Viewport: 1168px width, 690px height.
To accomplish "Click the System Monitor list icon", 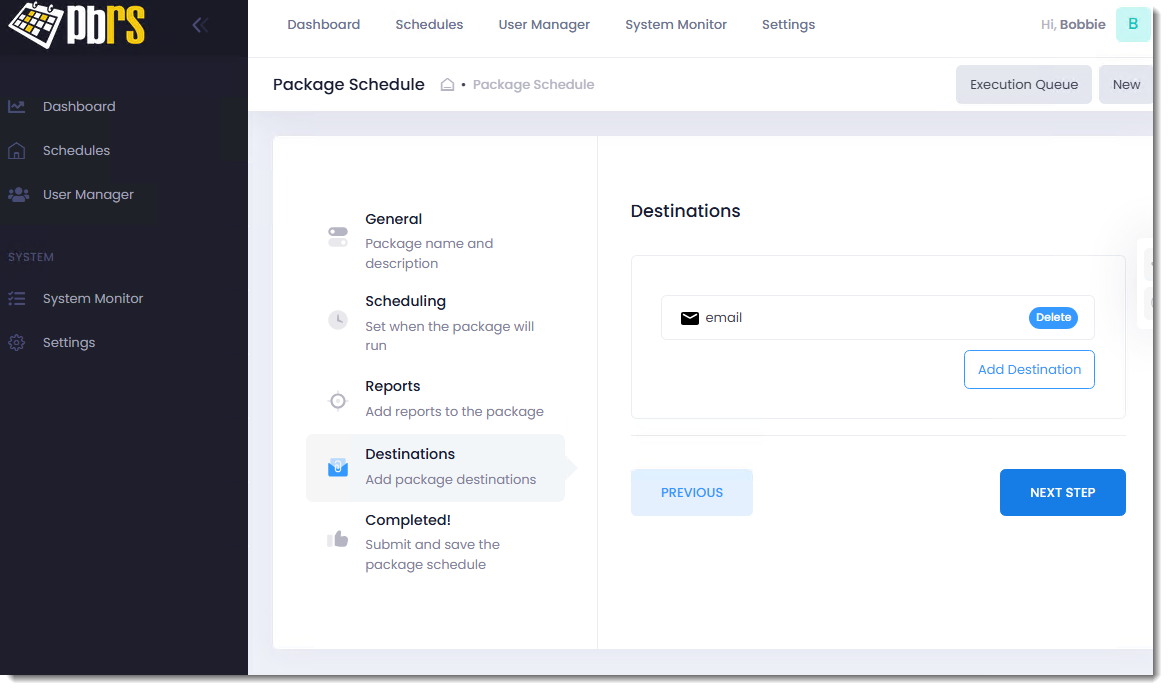I will pos(17,299).
